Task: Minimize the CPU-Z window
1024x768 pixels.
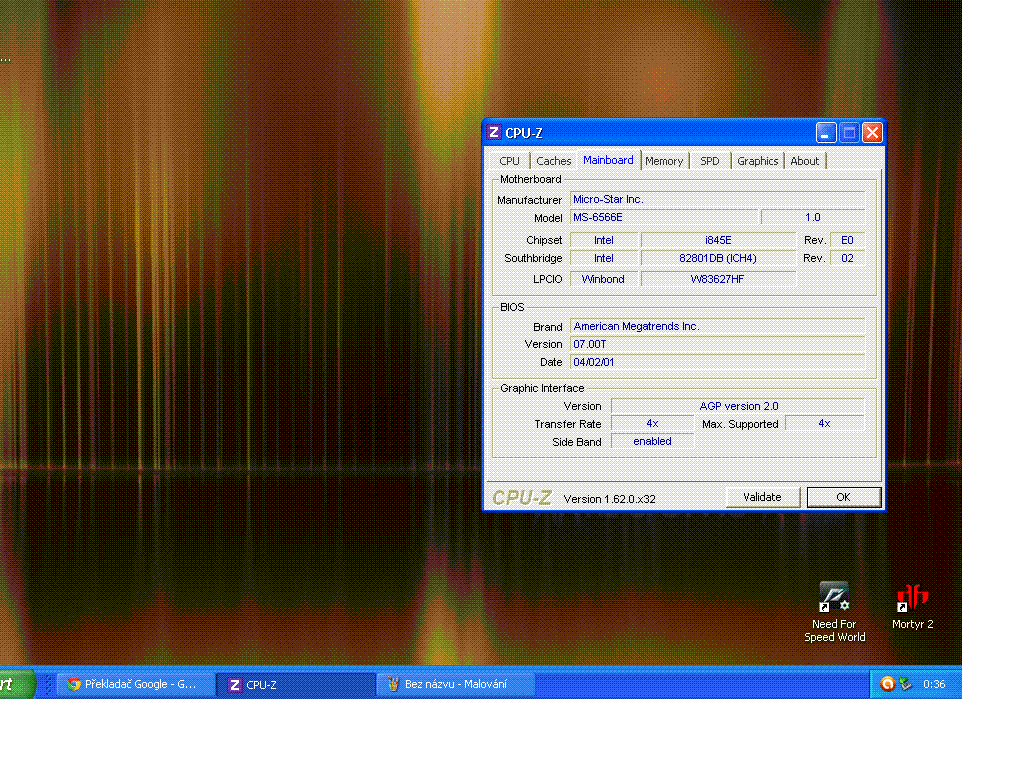Action: (825, 133)
